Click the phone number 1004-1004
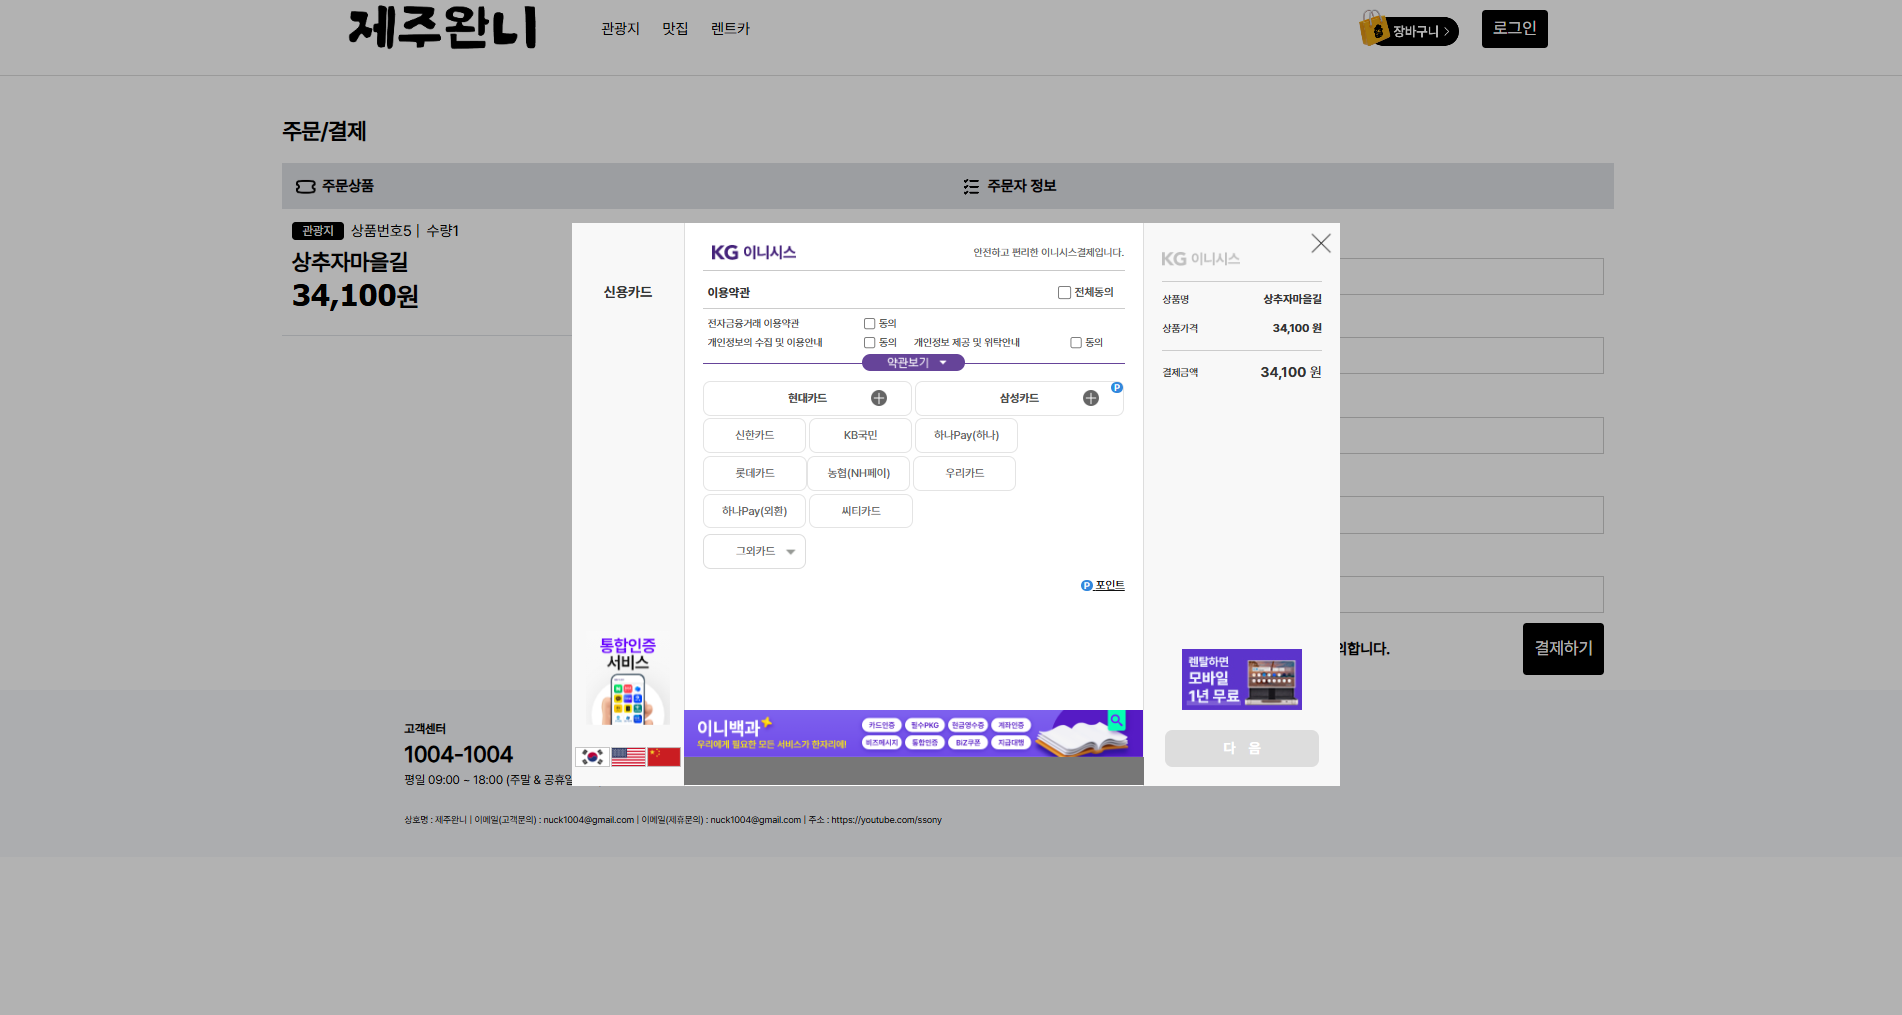The image size is (1902, 1015). pyautogui.click(x=458, y=754)
